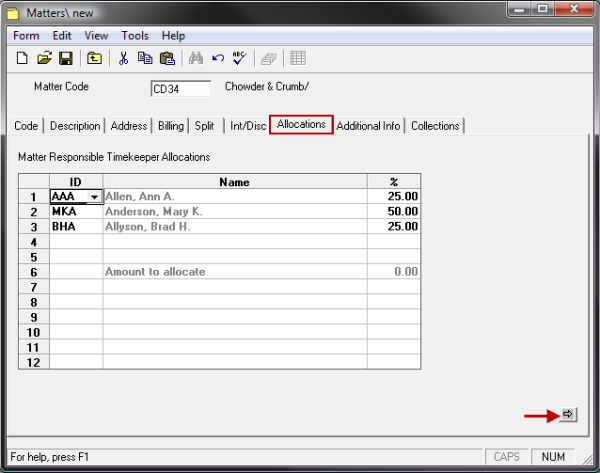Click the Matter Code input field
The height and width of the screenshot is (473, 600).
181,89
